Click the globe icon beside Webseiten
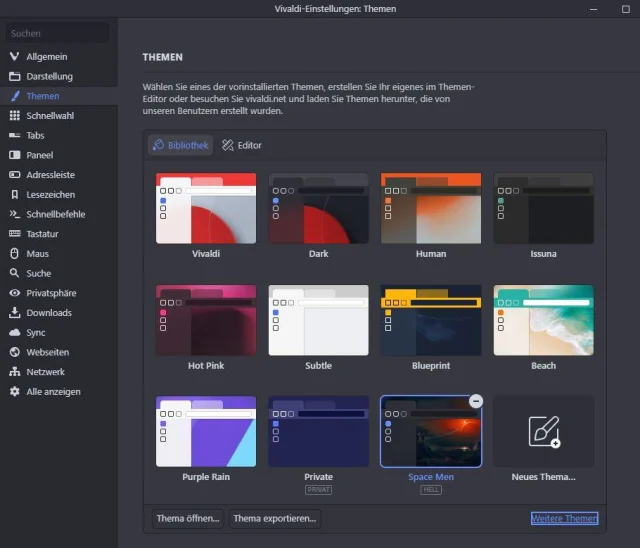This screenshot has width=640, height=548. coord(15,352)
